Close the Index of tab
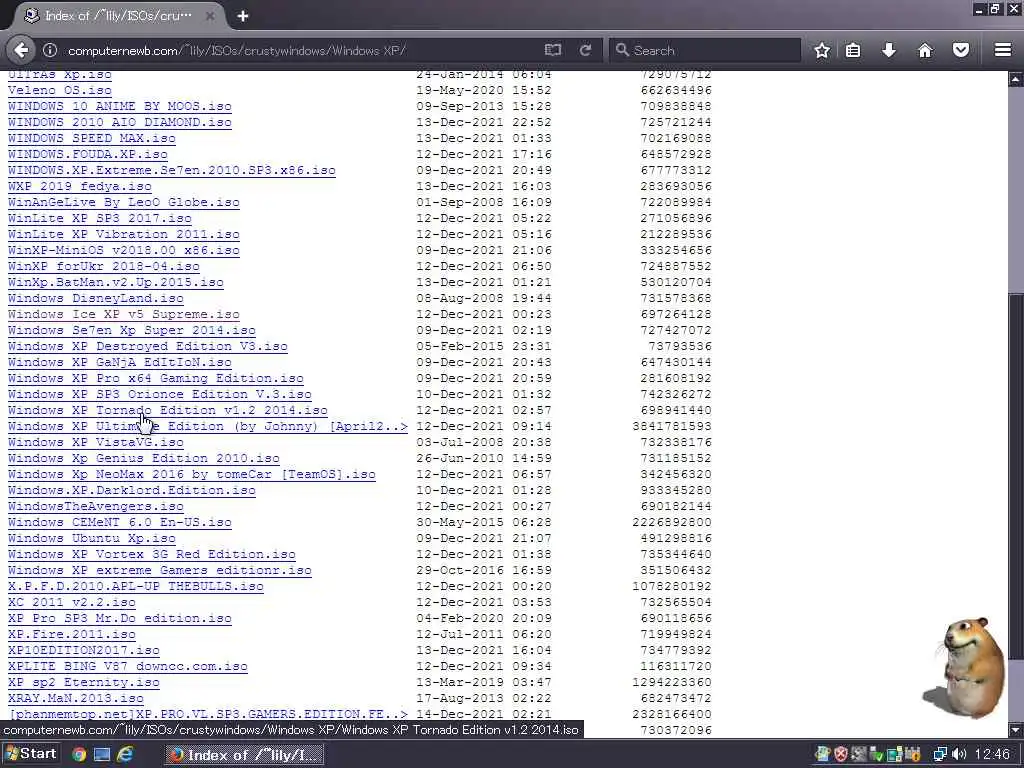 click(210, 16)
